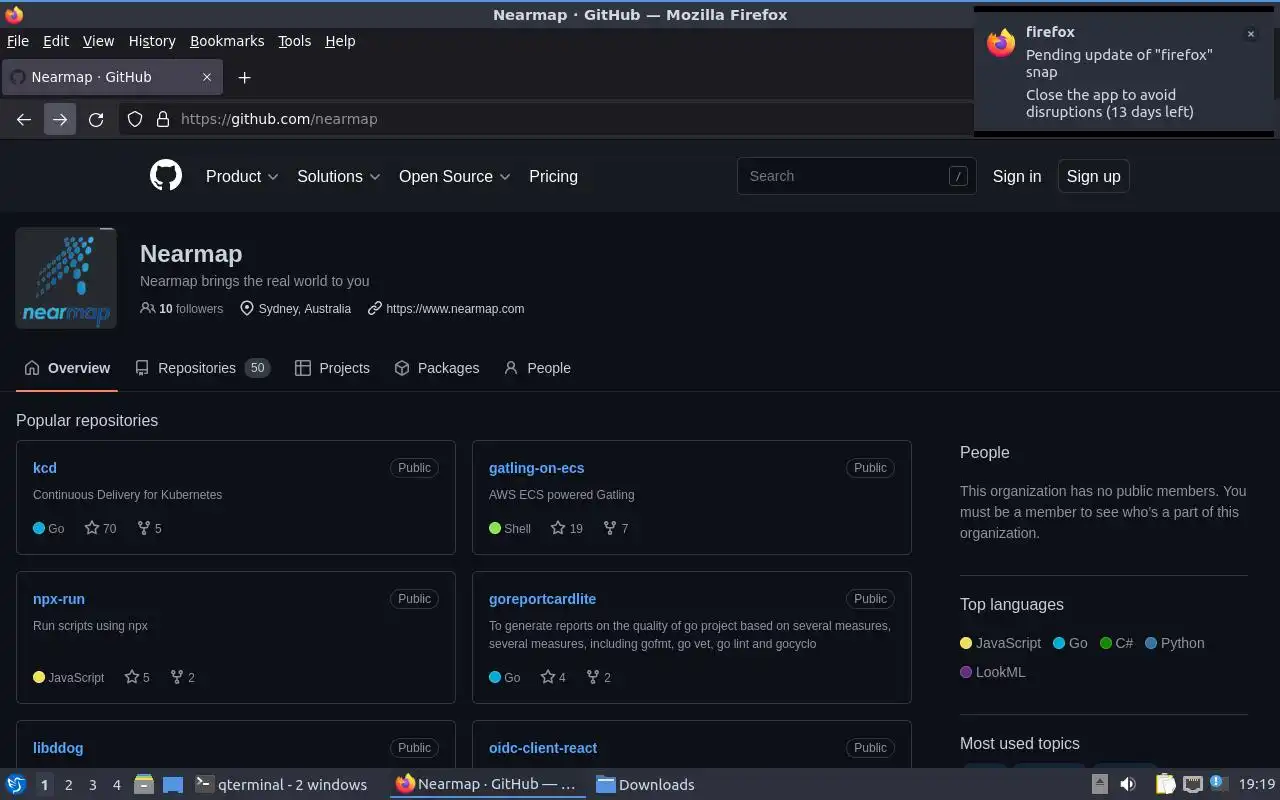Open the kcd repository link
Viewport: 1280px width, 800px height.
tap(45, 468)
